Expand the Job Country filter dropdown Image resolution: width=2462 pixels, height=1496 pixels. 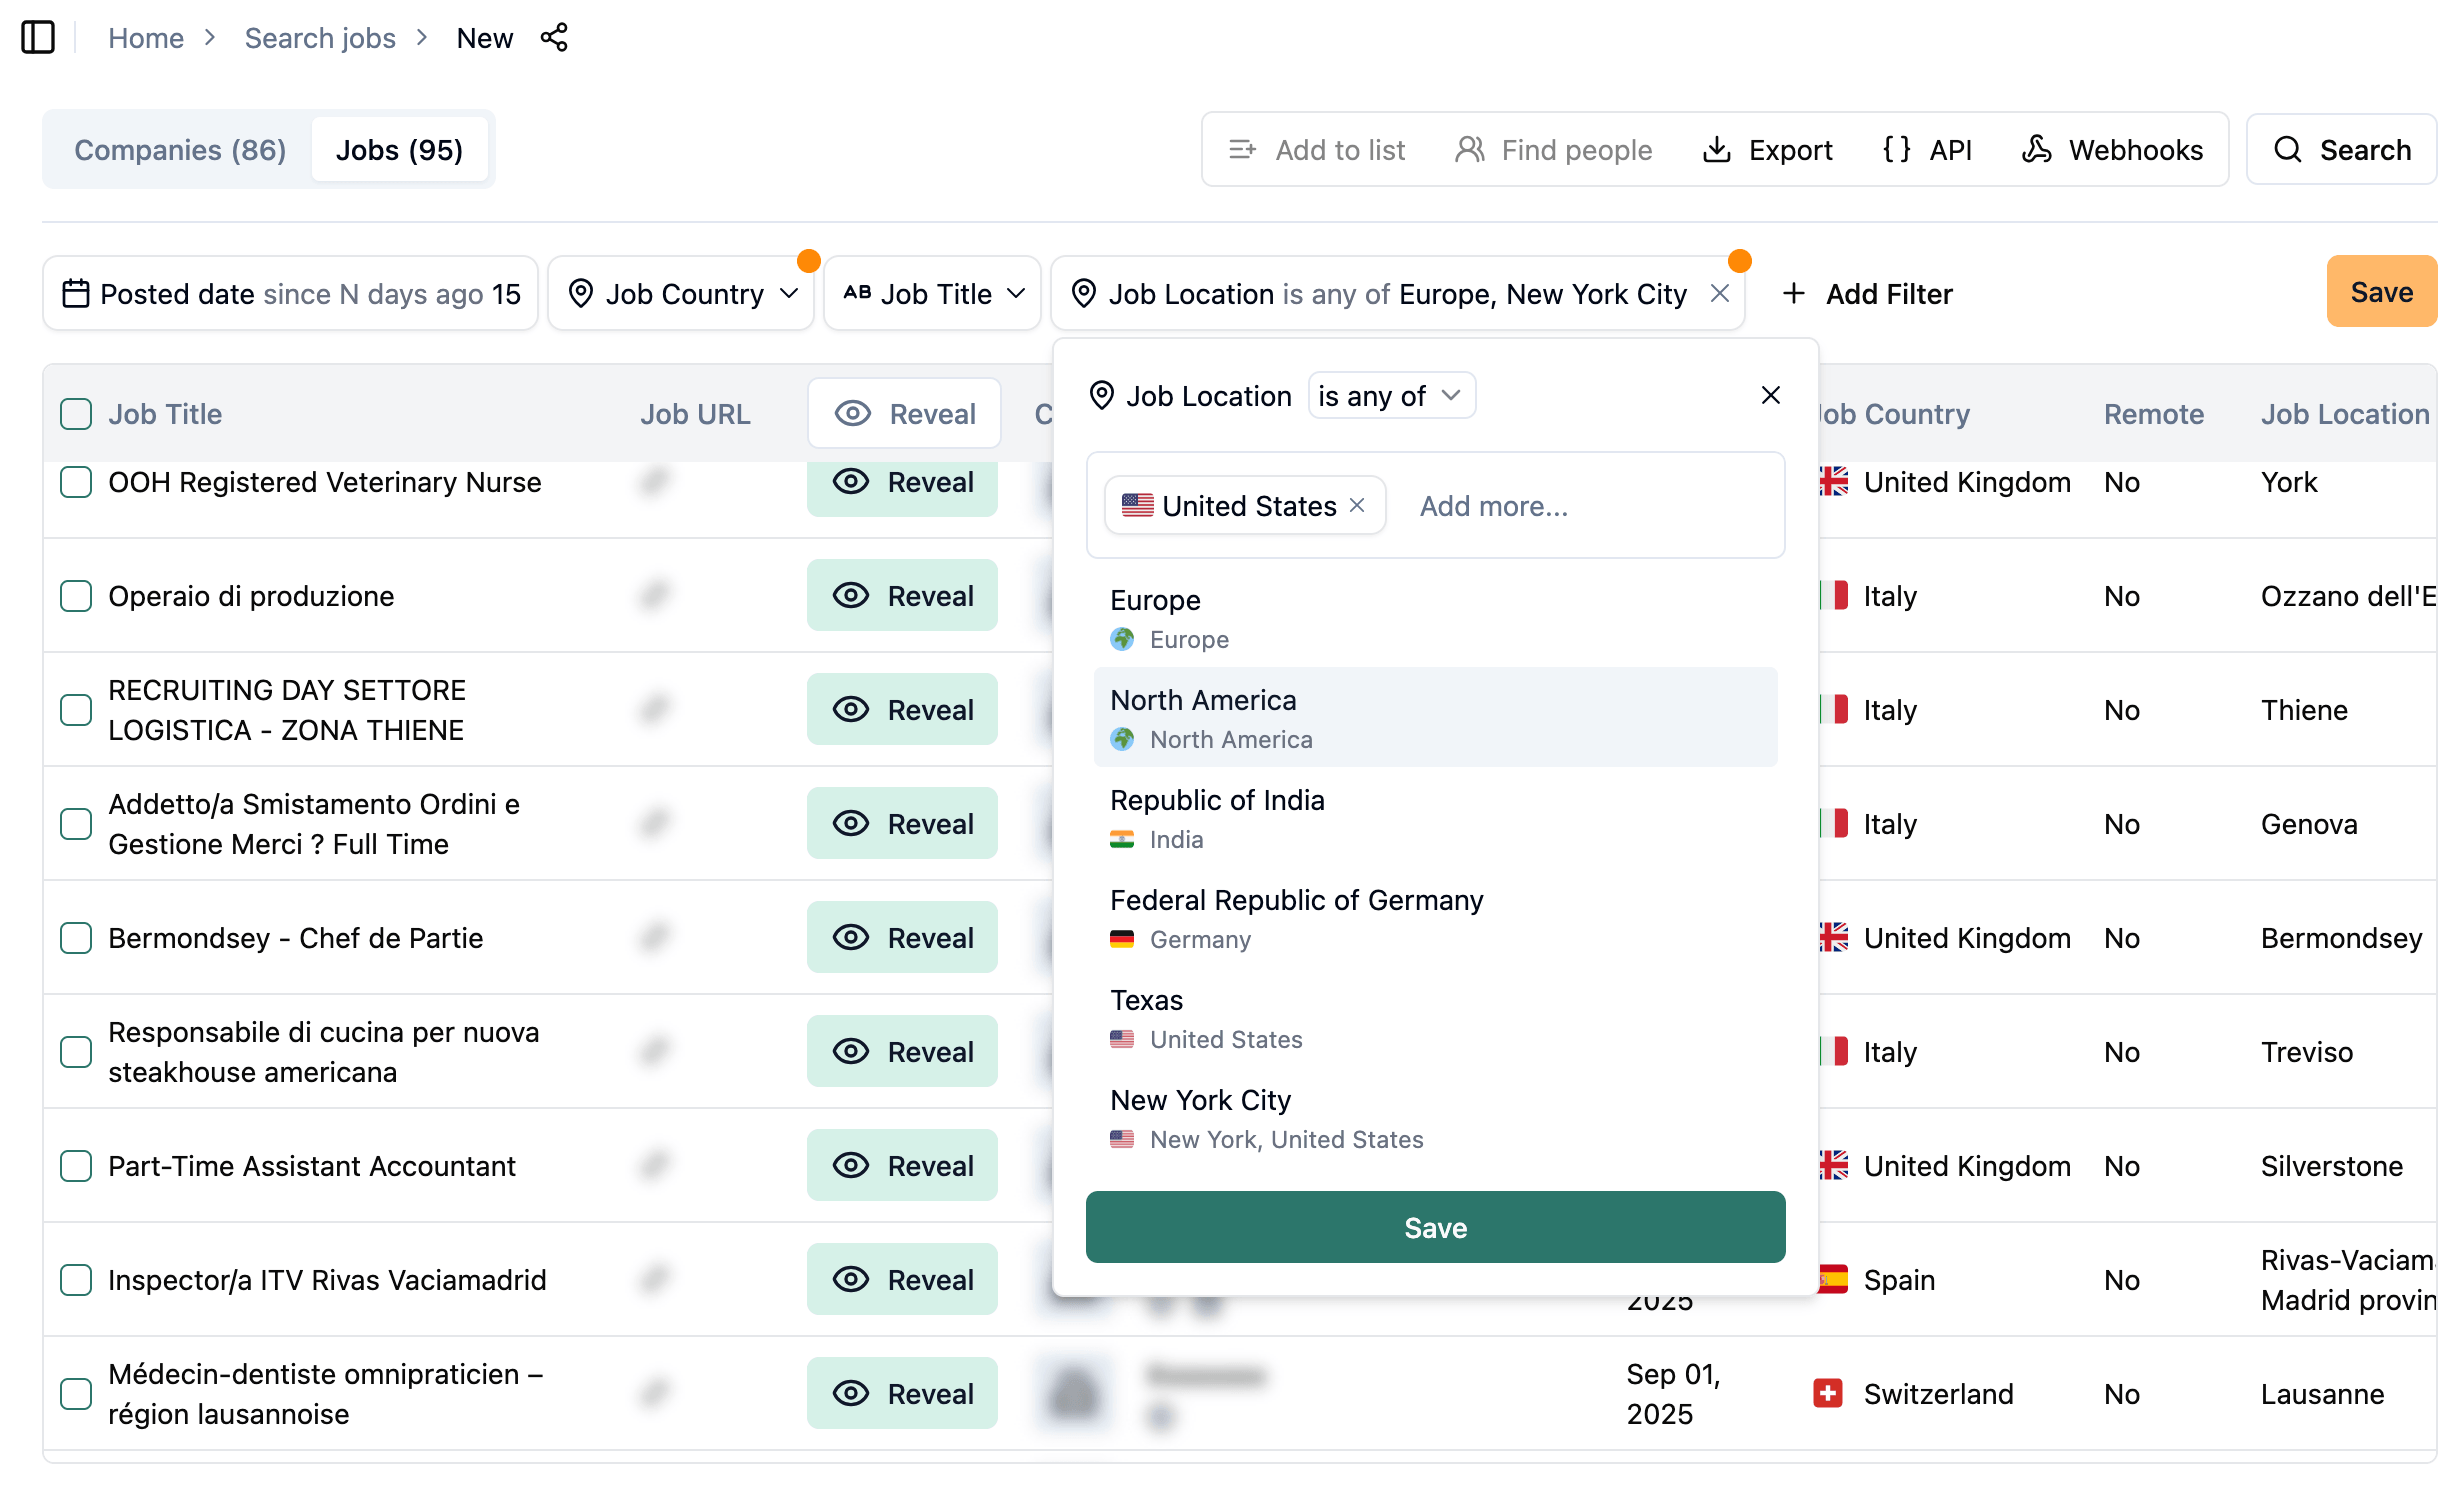point(683,294)
